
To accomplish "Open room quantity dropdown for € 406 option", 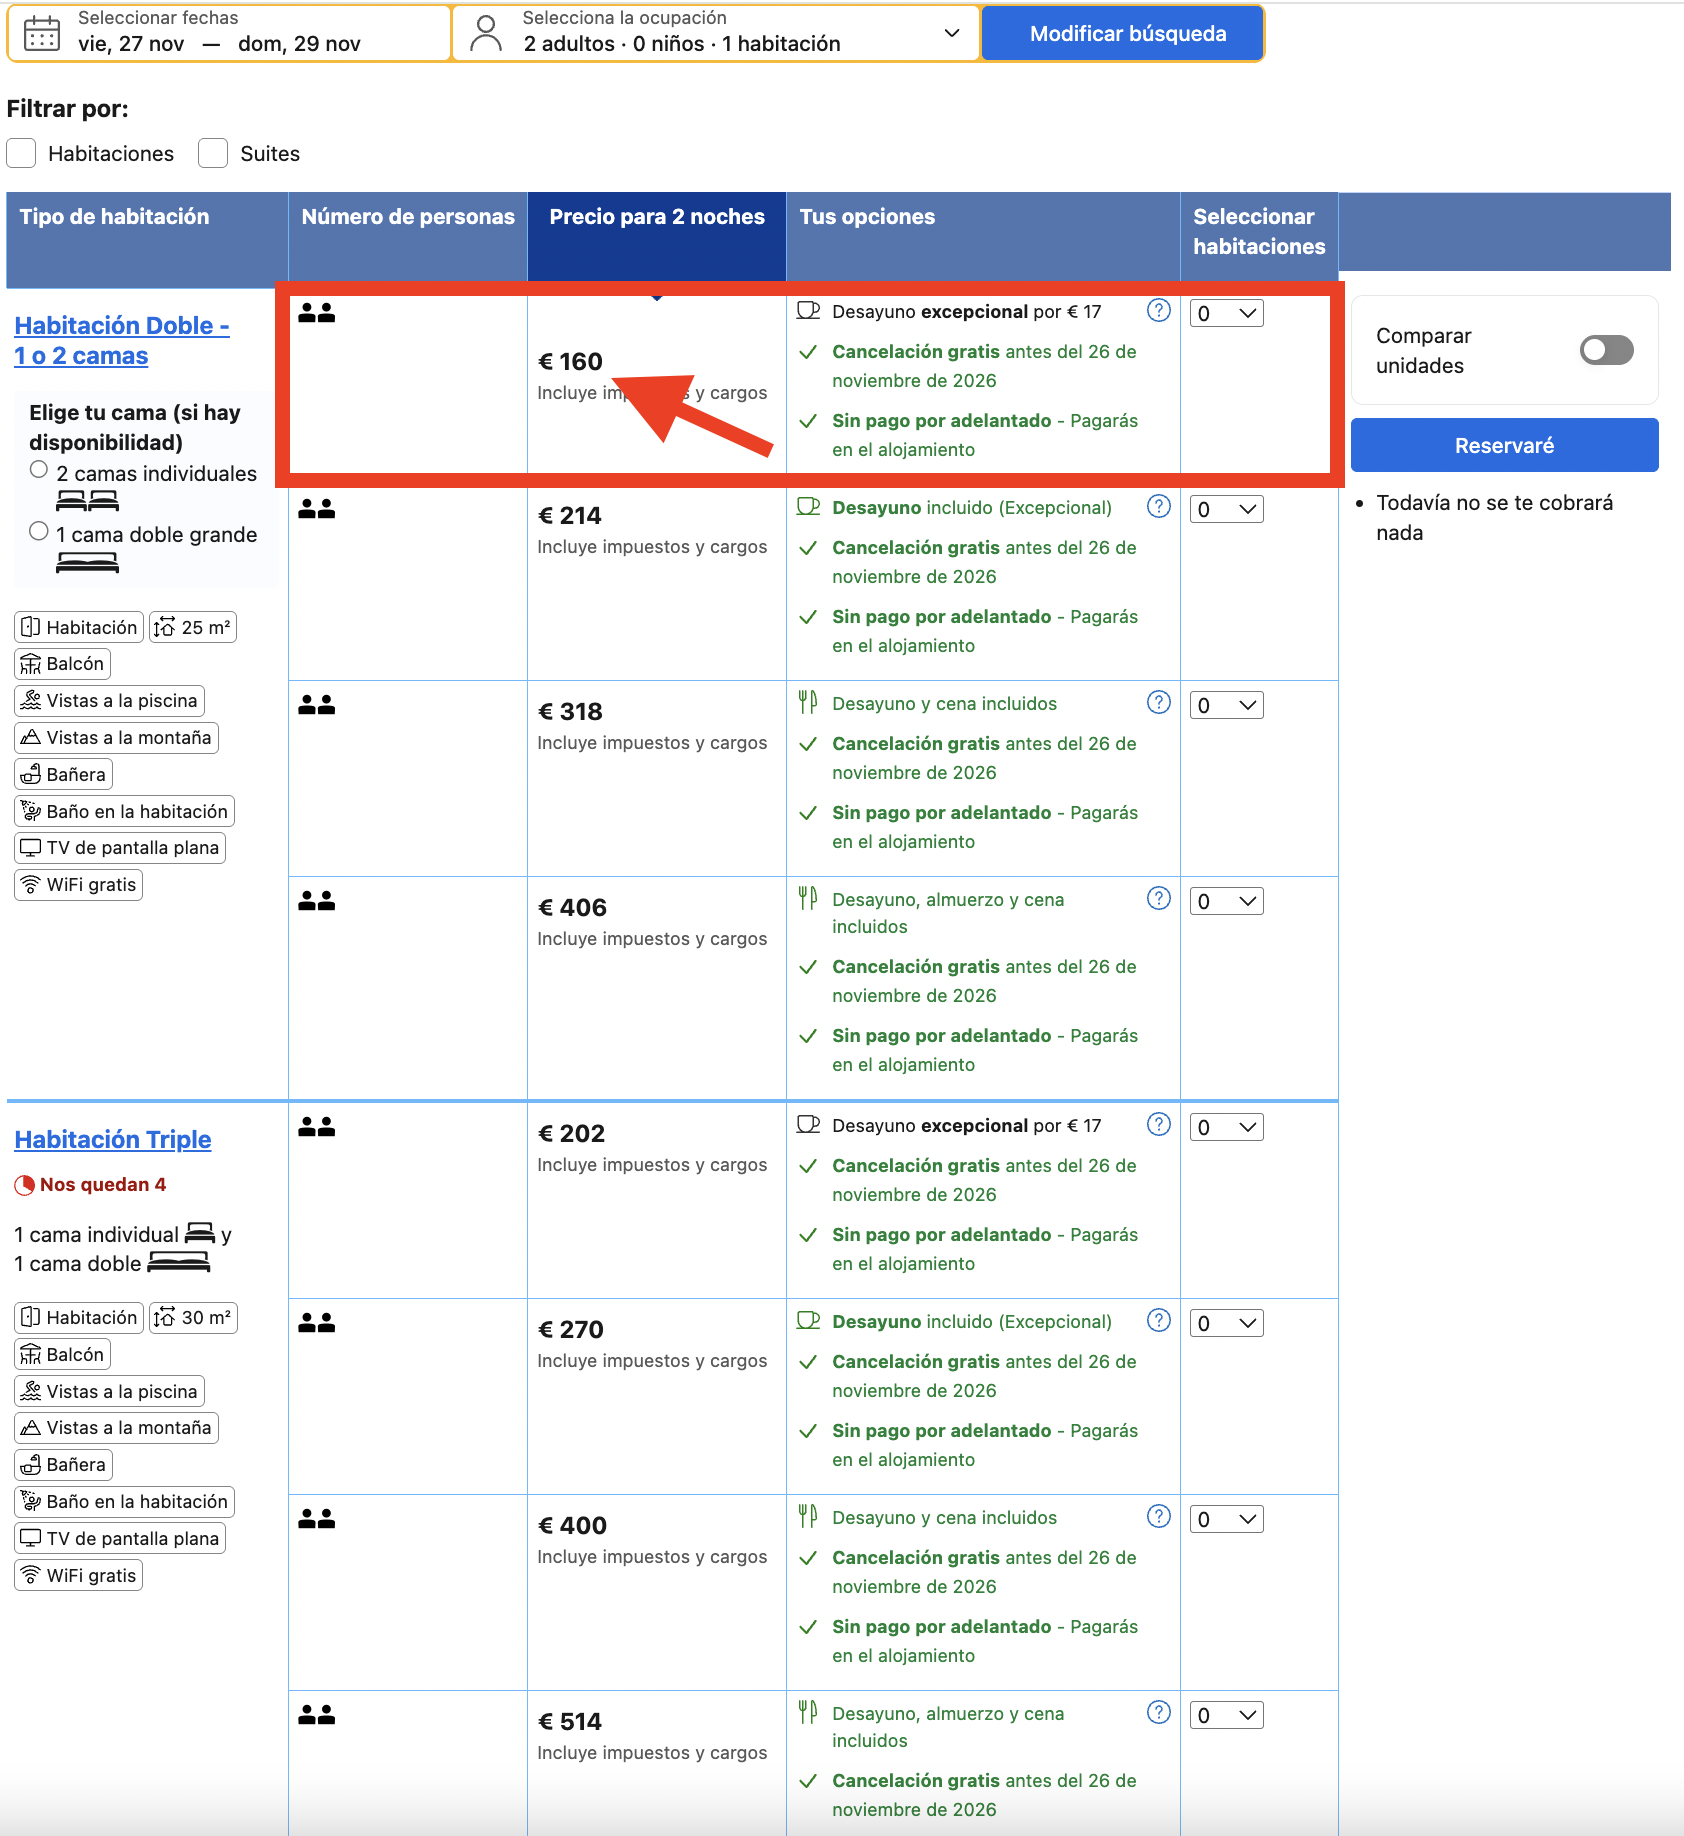I will tap(1226, 901).
